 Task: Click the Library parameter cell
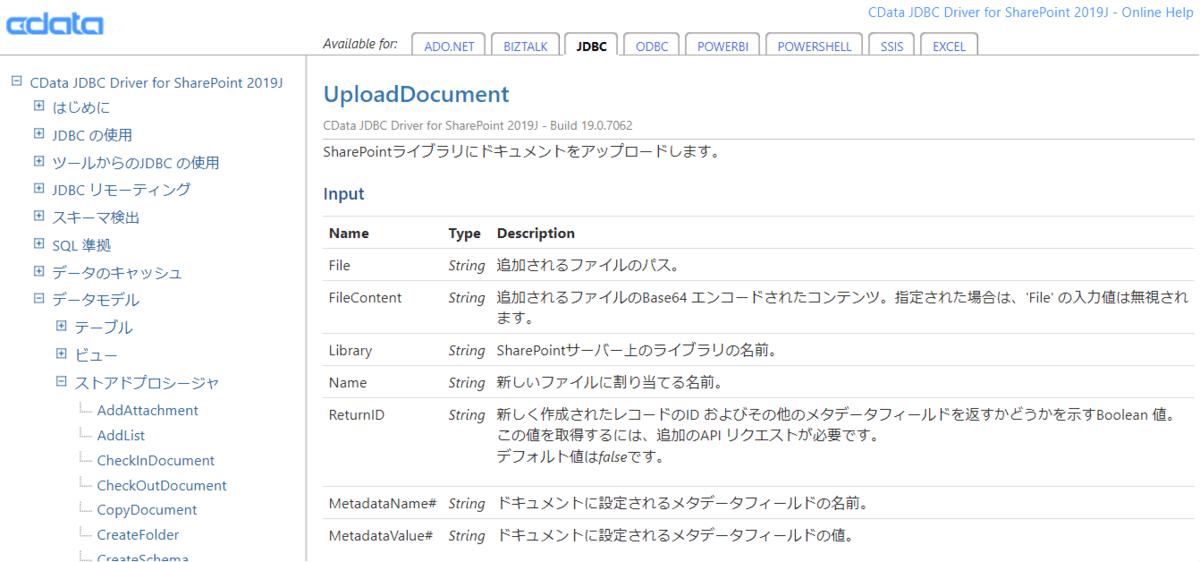[x=350, y=351]
